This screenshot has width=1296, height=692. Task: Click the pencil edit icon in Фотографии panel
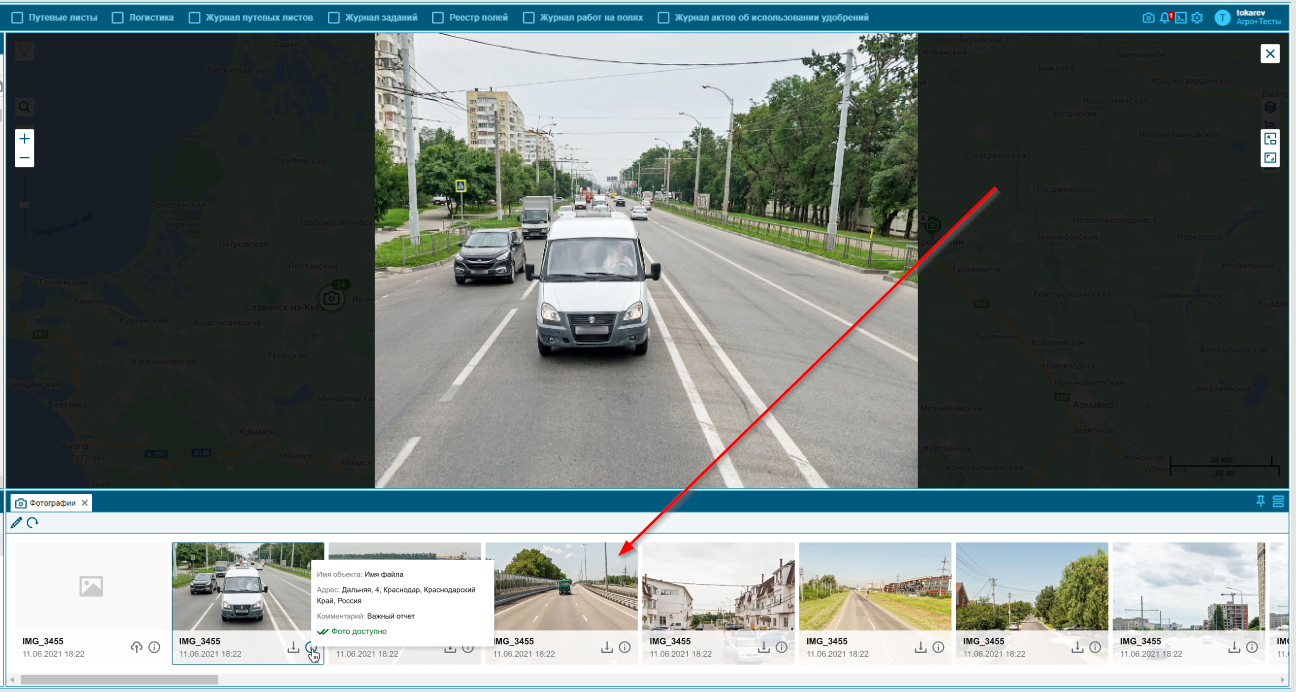(x=16, y=522)
